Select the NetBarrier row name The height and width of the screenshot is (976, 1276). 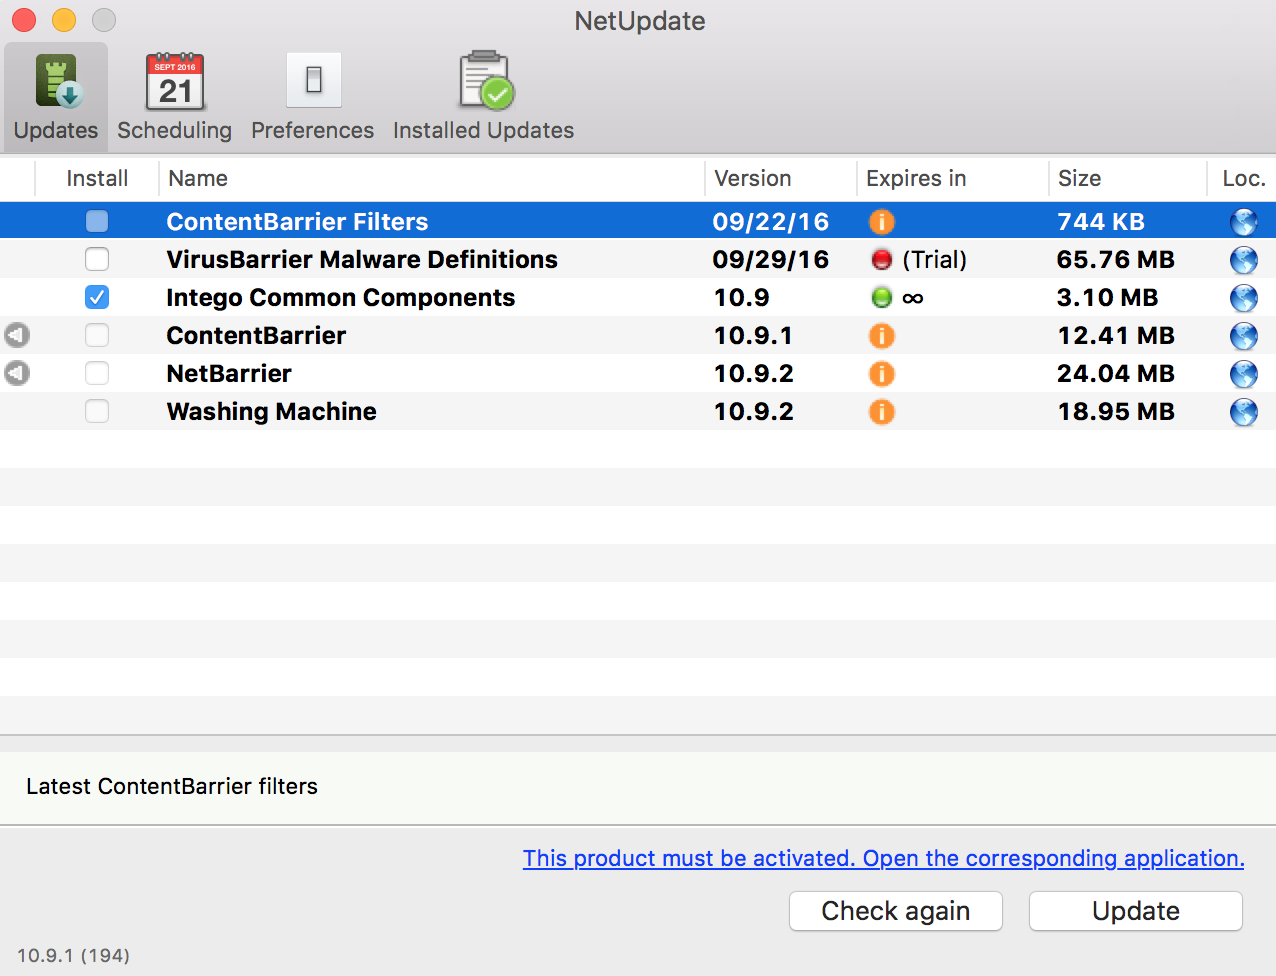tap(229, 373)
